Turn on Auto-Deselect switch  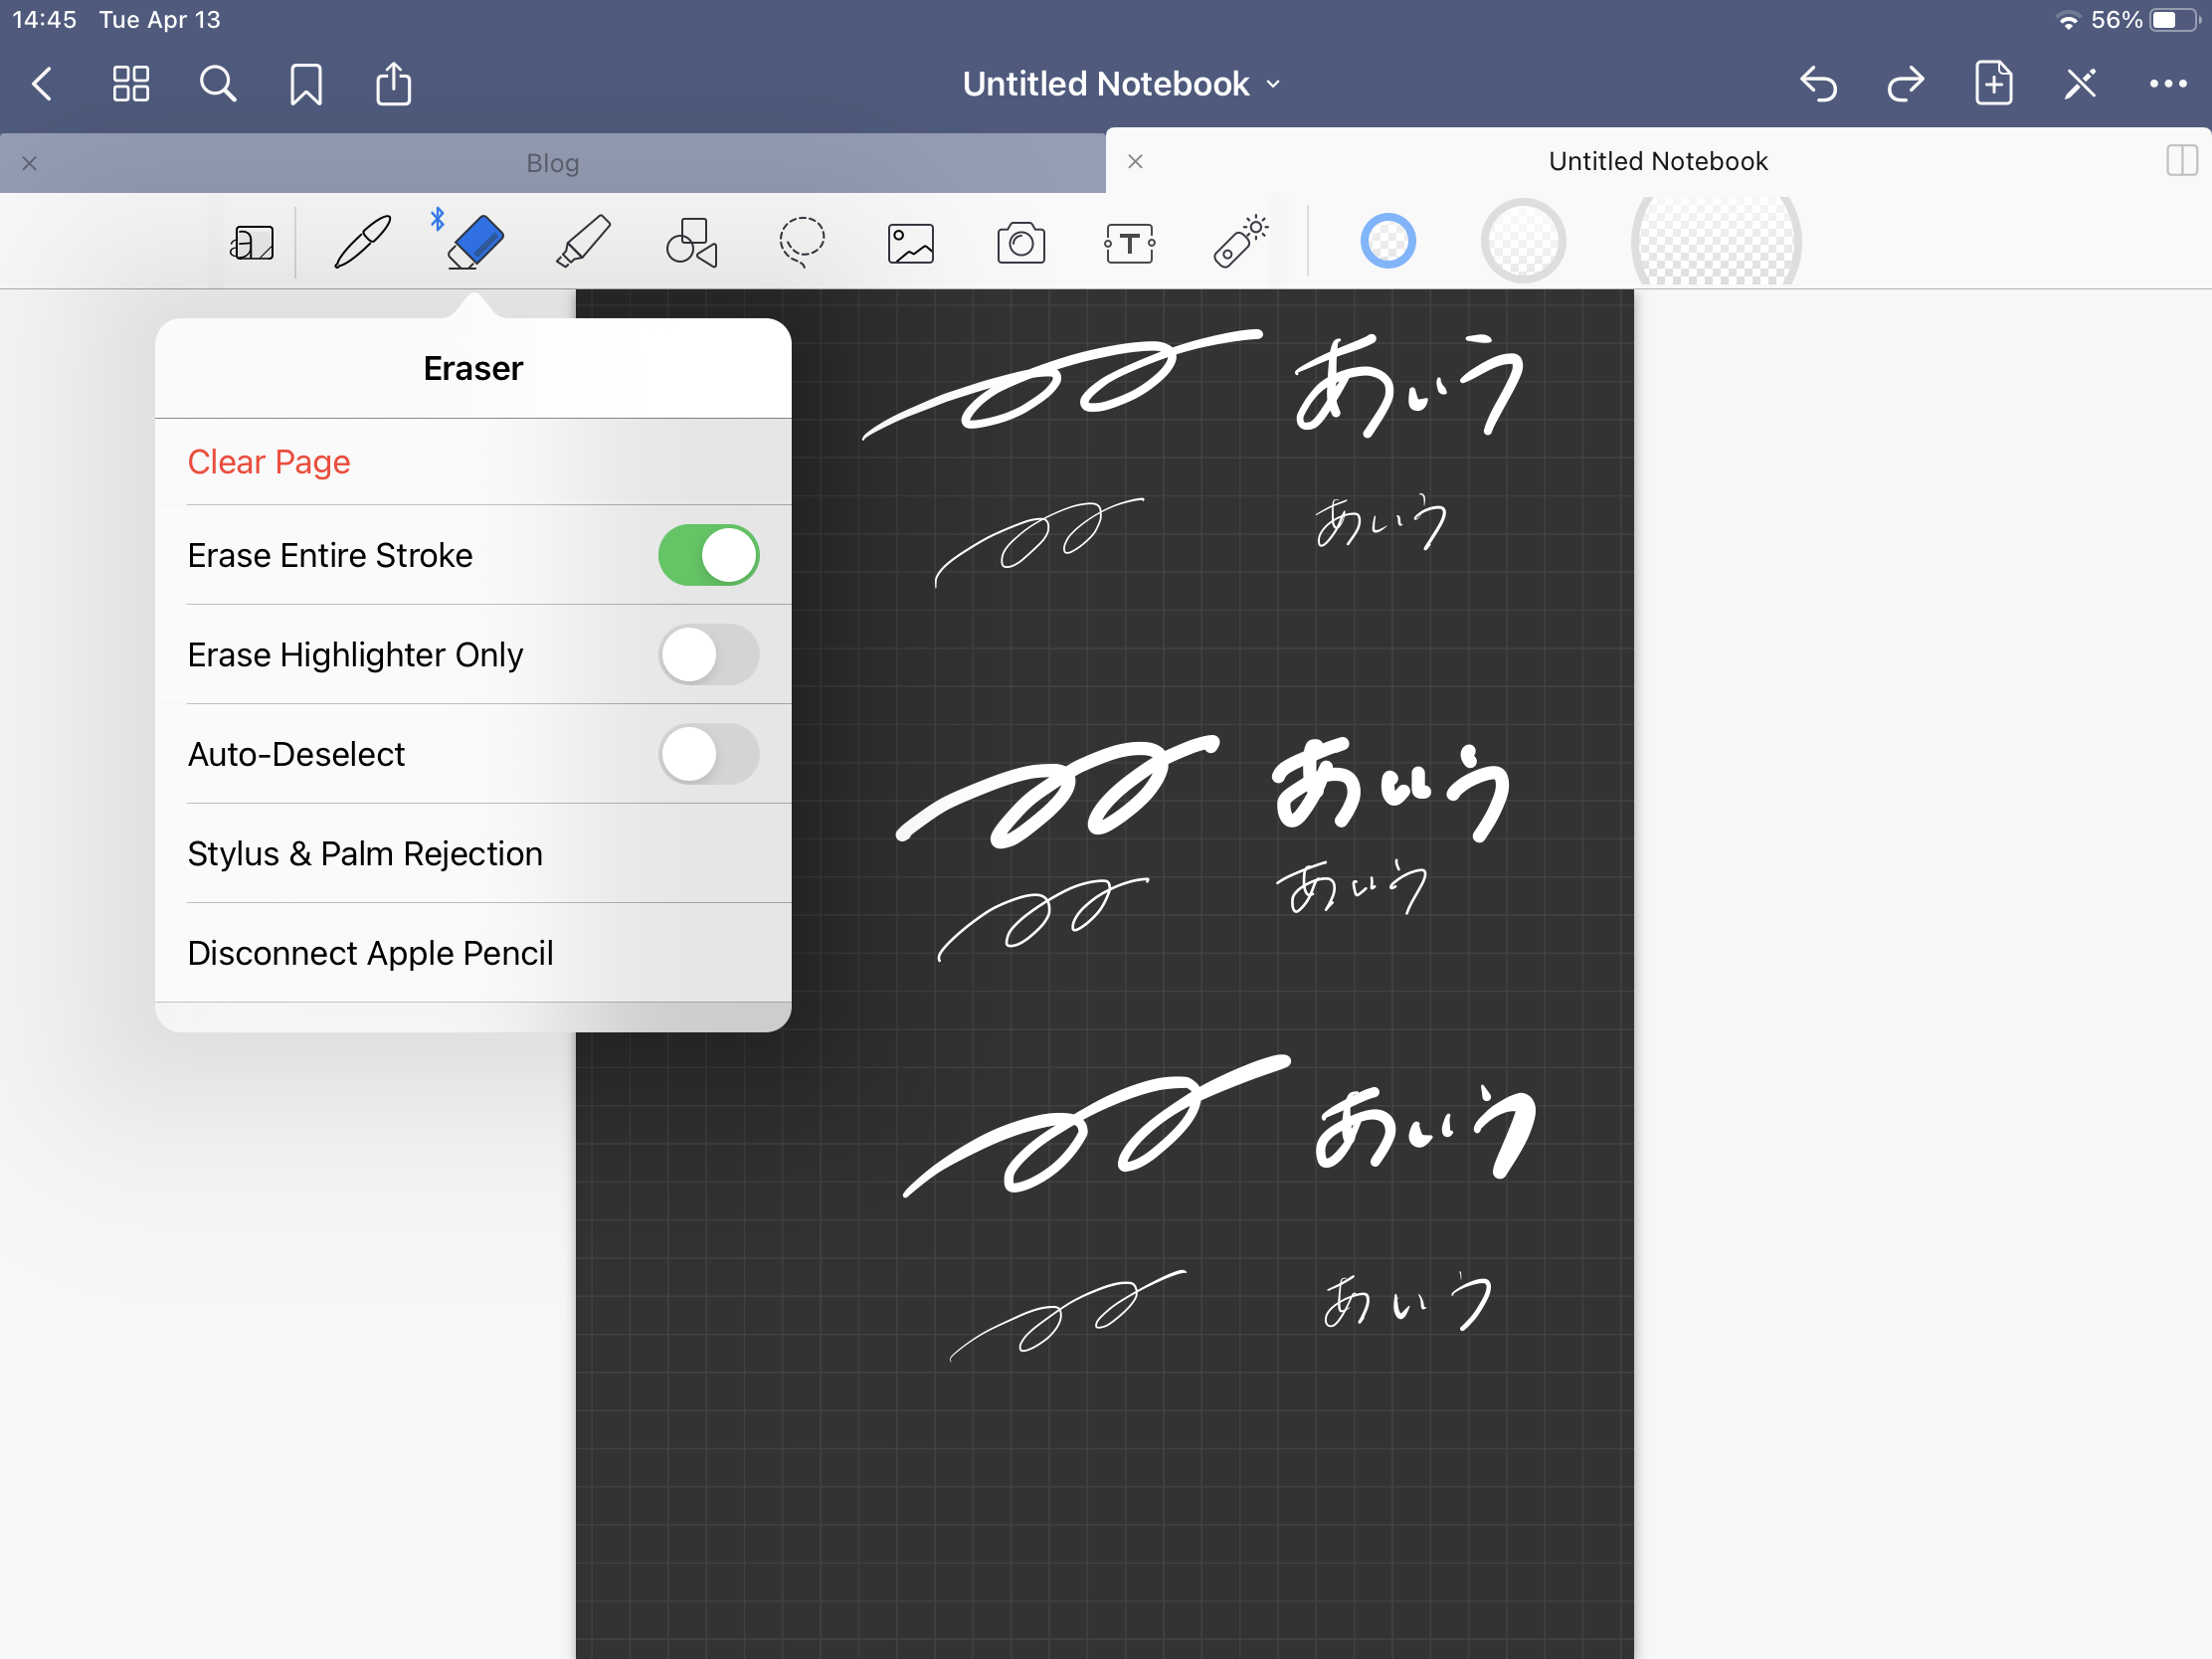coord(708,754)
